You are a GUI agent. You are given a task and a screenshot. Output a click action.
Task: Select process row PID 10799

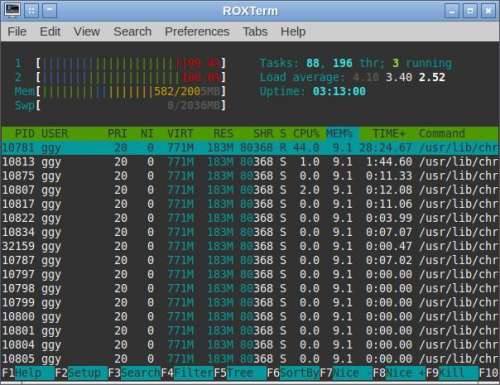[x=250, y=303]
